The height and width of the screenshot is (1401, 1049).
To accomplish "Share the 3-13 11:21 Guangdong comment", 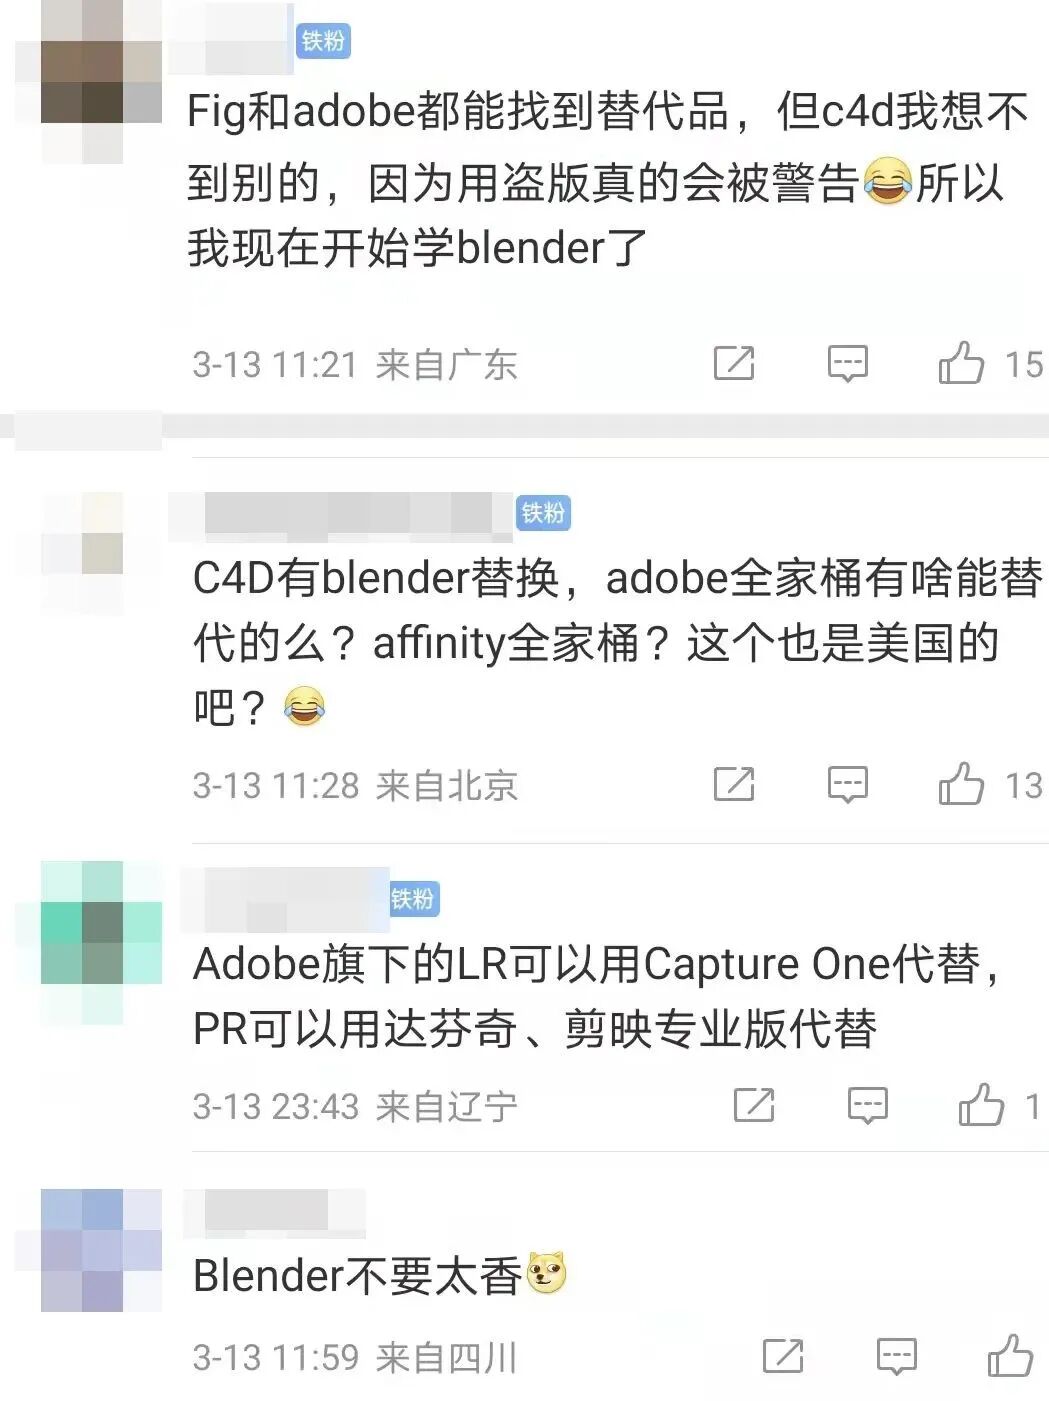I will (734, 363).
